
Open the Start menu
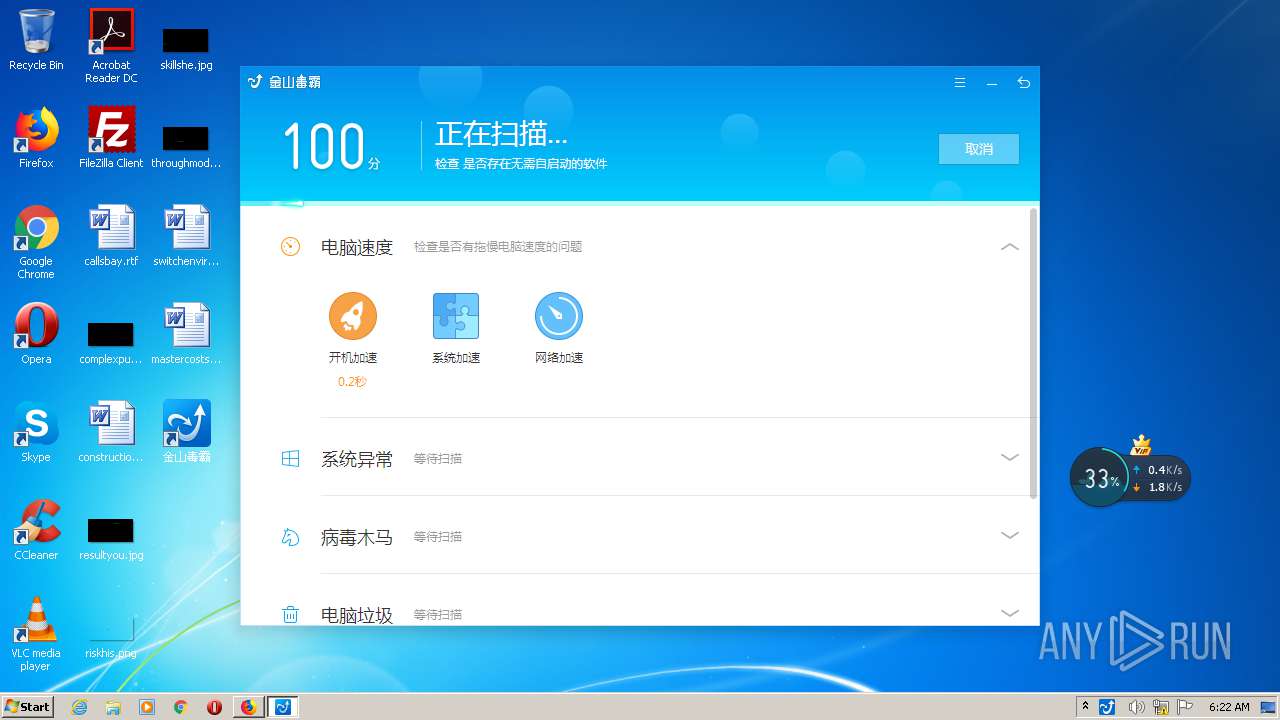(28, 706)
